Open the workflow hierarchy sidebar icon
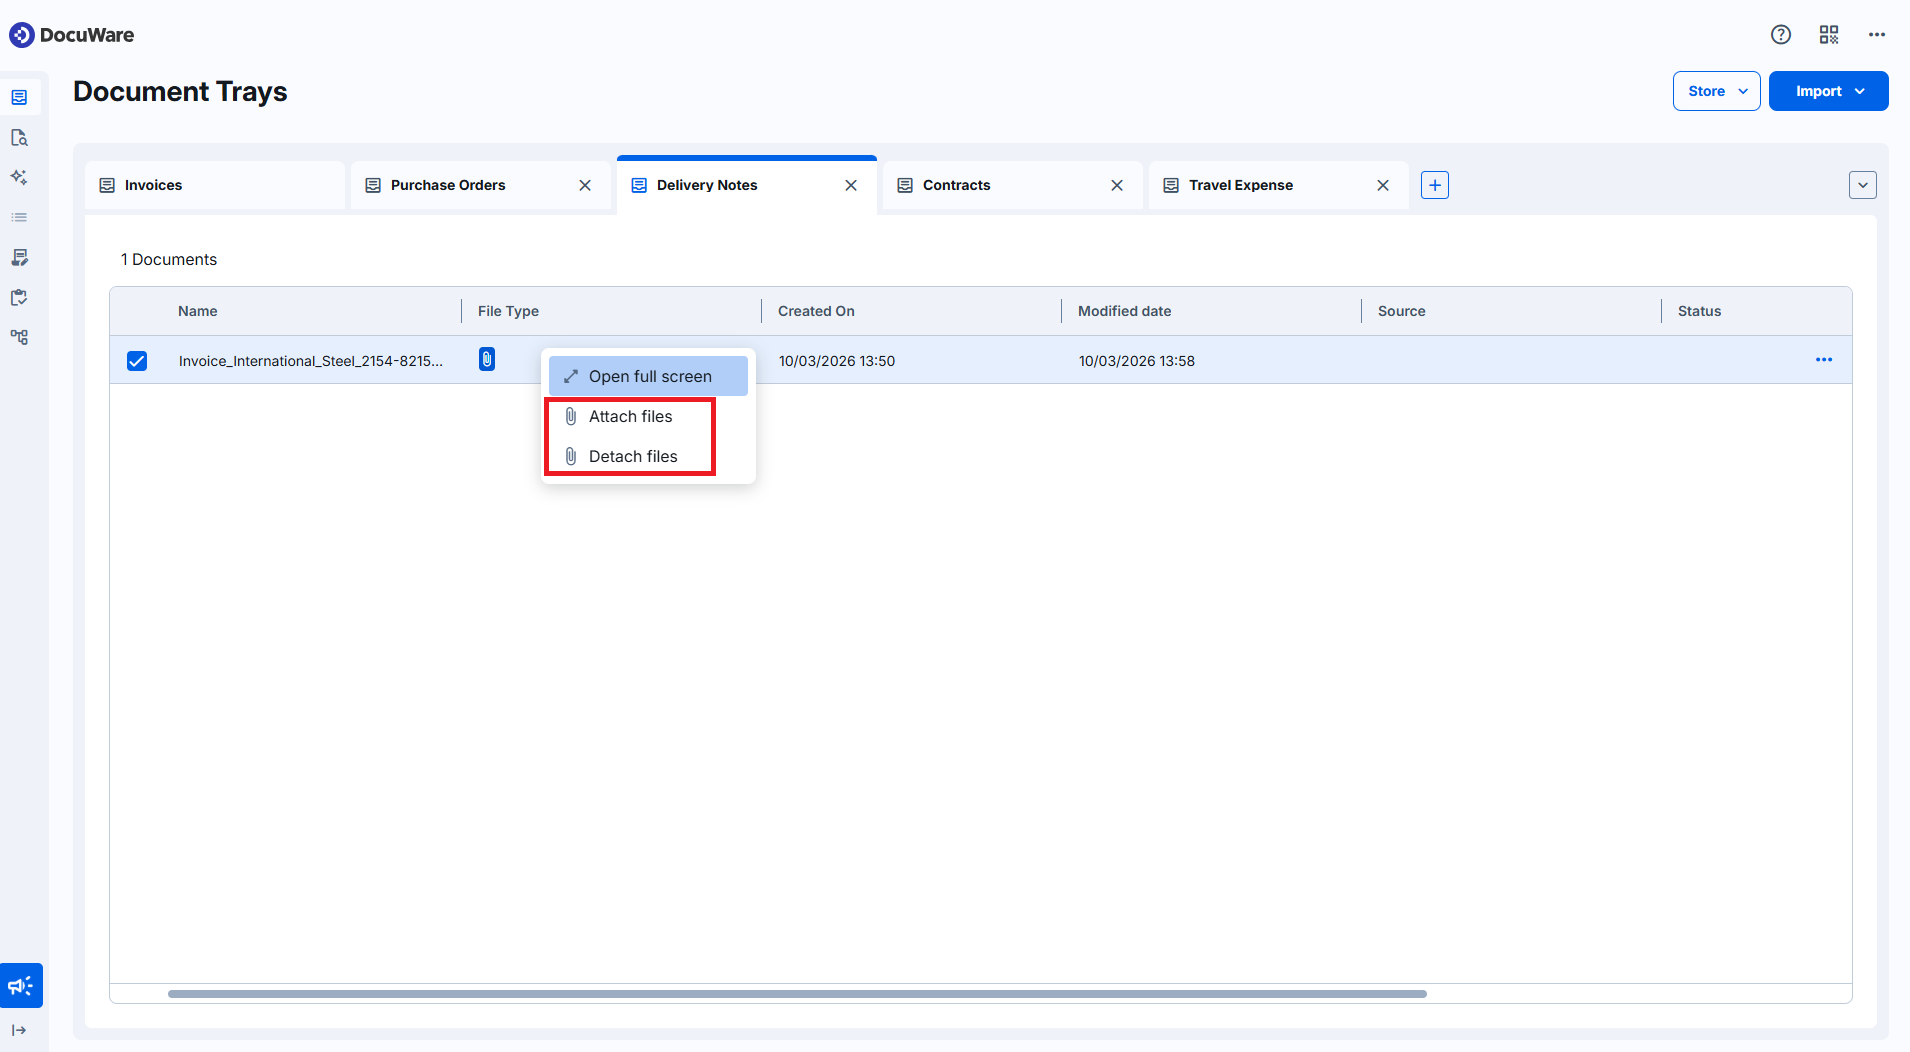 click(19, 337)
